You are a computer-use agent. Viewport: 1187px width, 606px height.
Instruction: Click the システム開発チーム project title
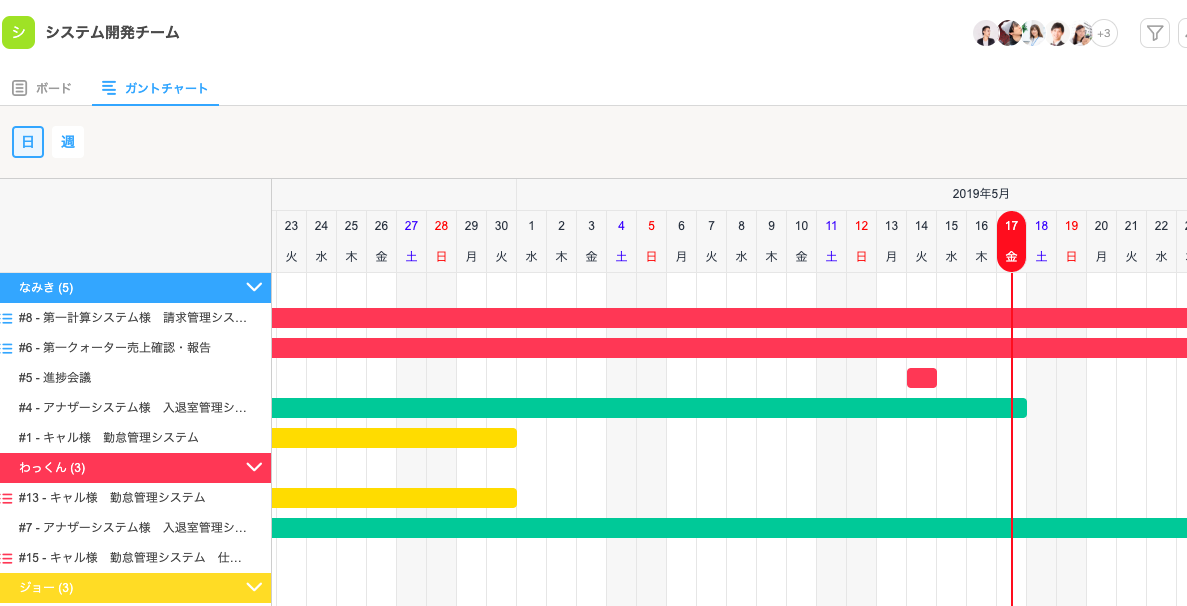(112, 33)
